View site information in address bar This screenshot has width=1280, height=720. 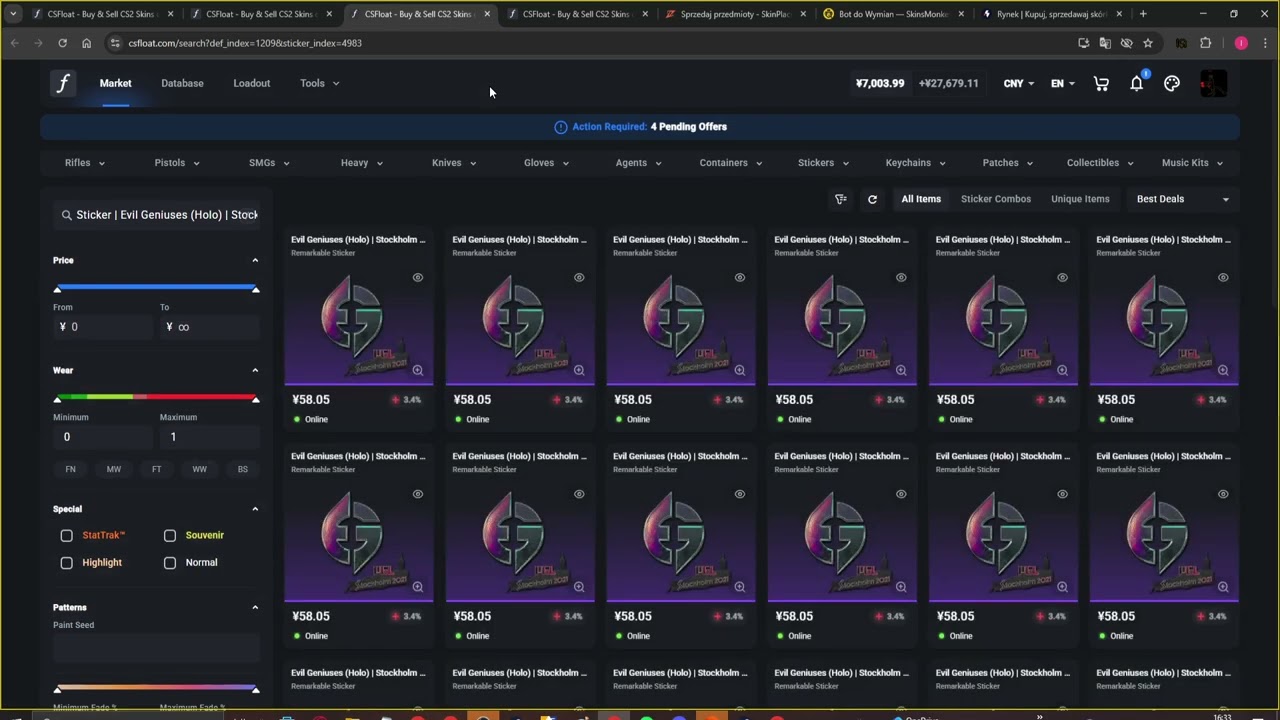pos(115,43)
